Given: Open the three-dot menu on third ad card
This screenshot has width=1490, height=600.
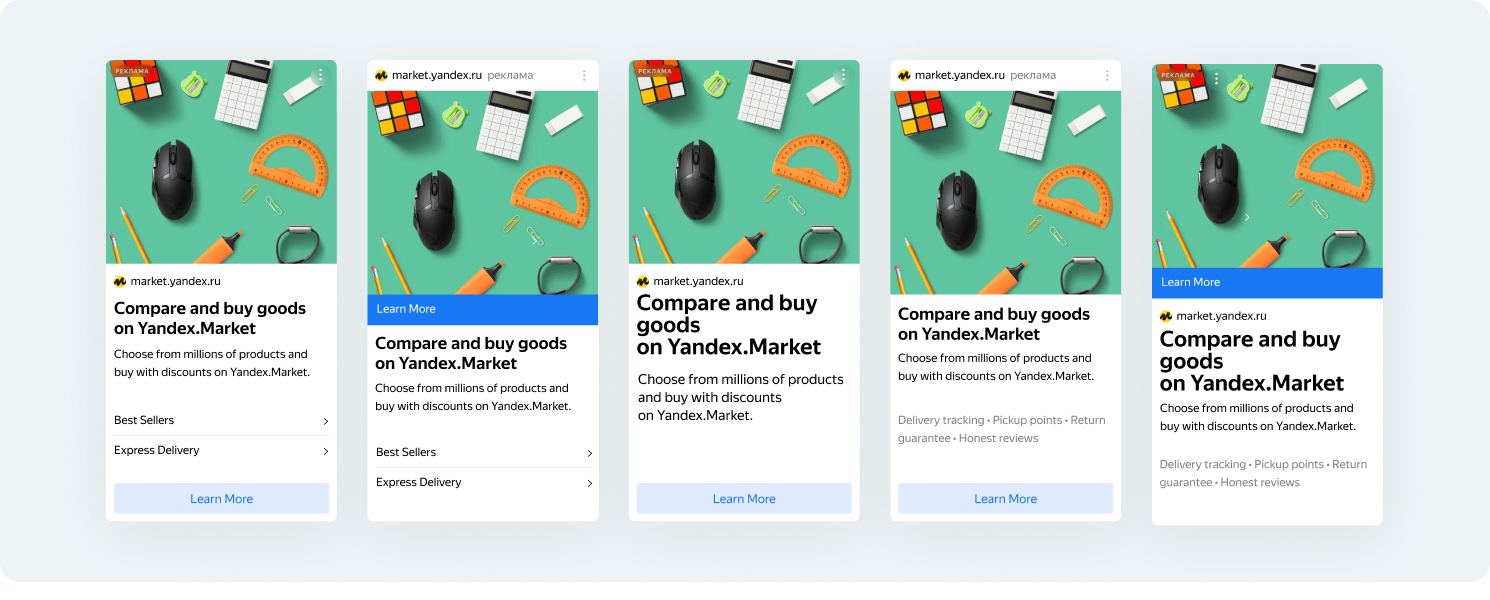Looking at the screenshot, I should (x=843, y=75).
